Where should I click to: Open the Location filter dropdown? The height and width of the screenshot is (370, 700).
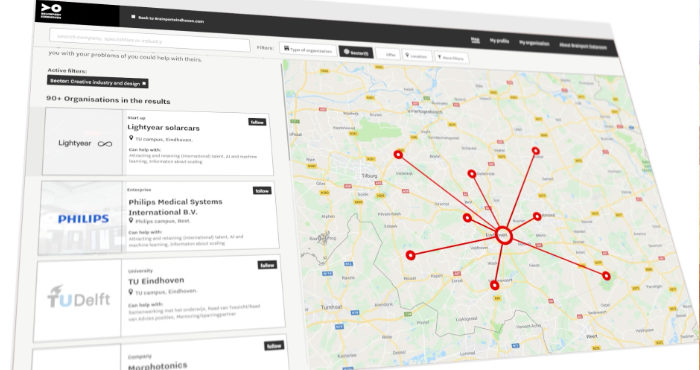[417, 56]
